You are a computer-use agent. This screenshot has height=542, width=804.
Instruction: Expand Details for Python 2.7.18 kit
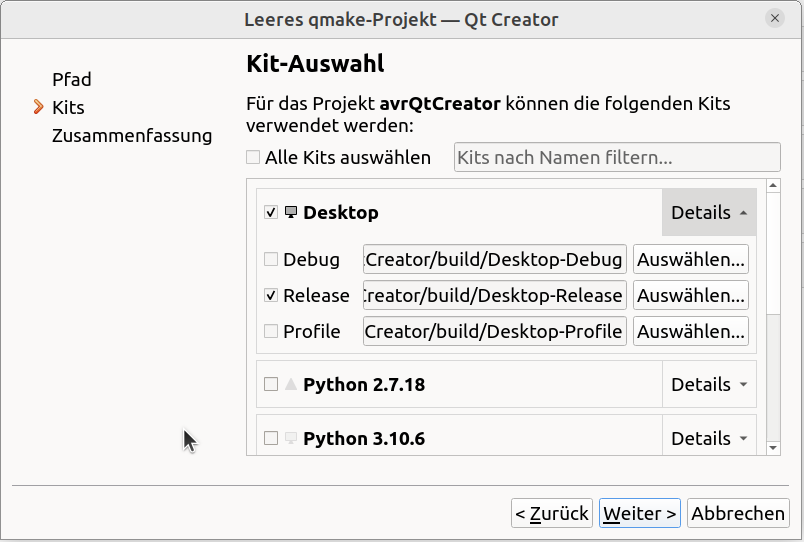(709, 384)
